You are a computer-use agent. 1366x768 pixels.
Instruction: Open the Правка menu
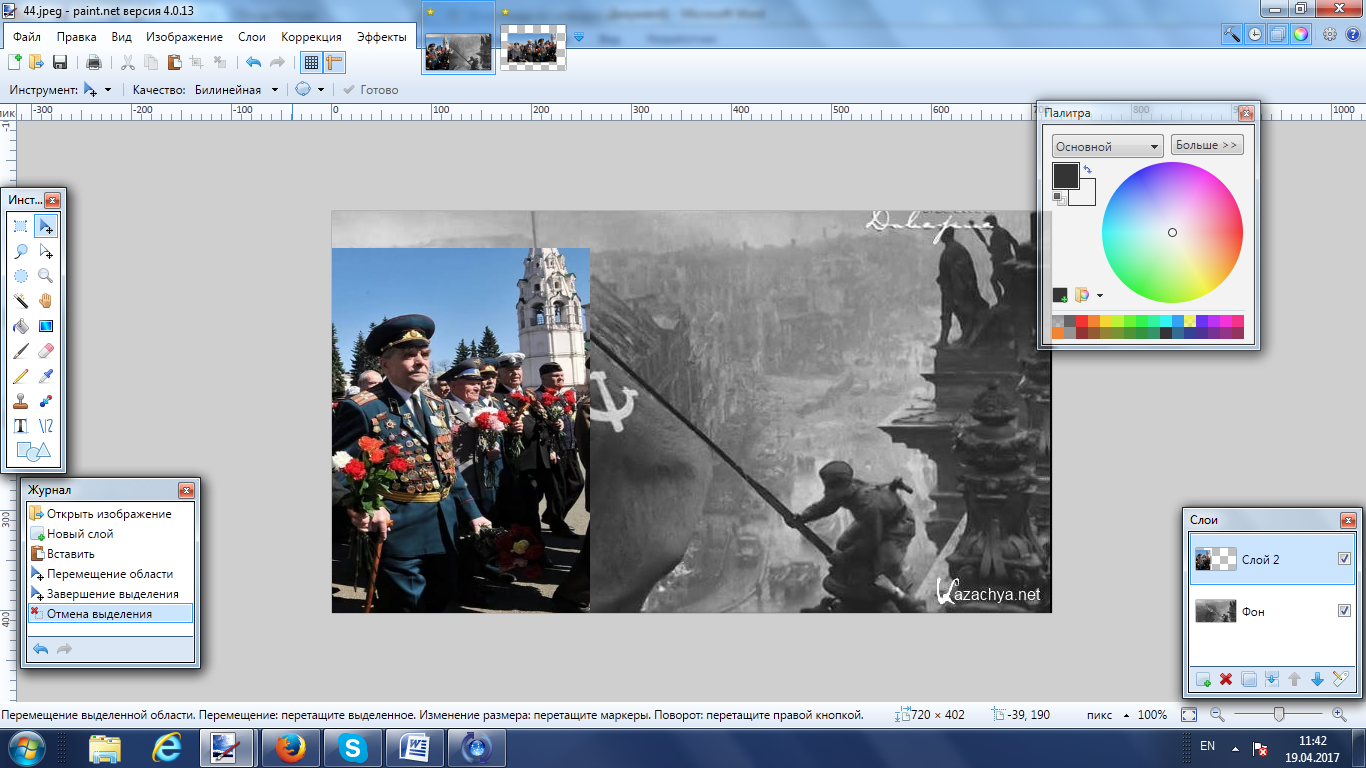point(77,37)
